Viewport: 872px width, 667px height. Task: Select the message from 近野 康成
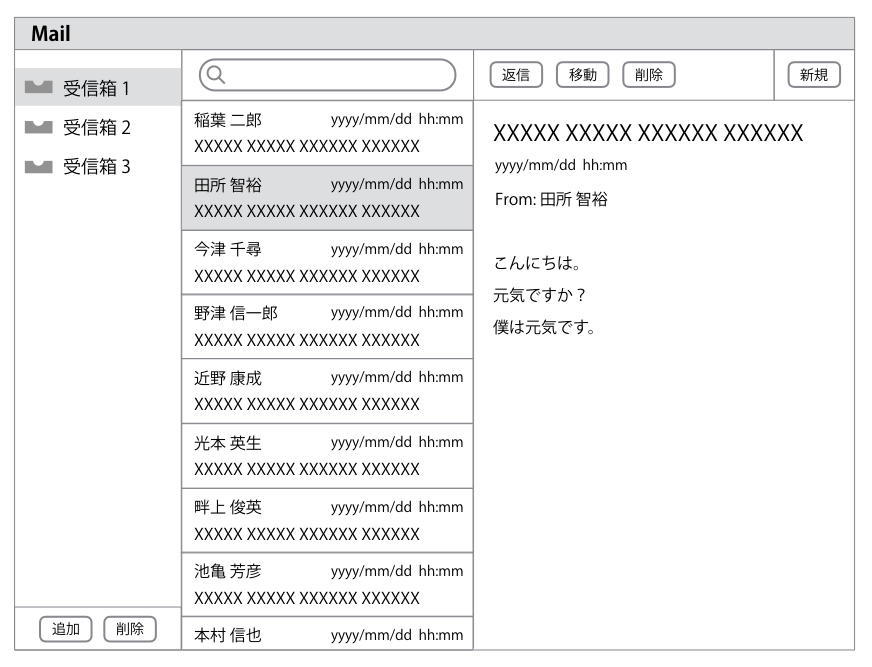pyautogui.click(x=327, y=391)
